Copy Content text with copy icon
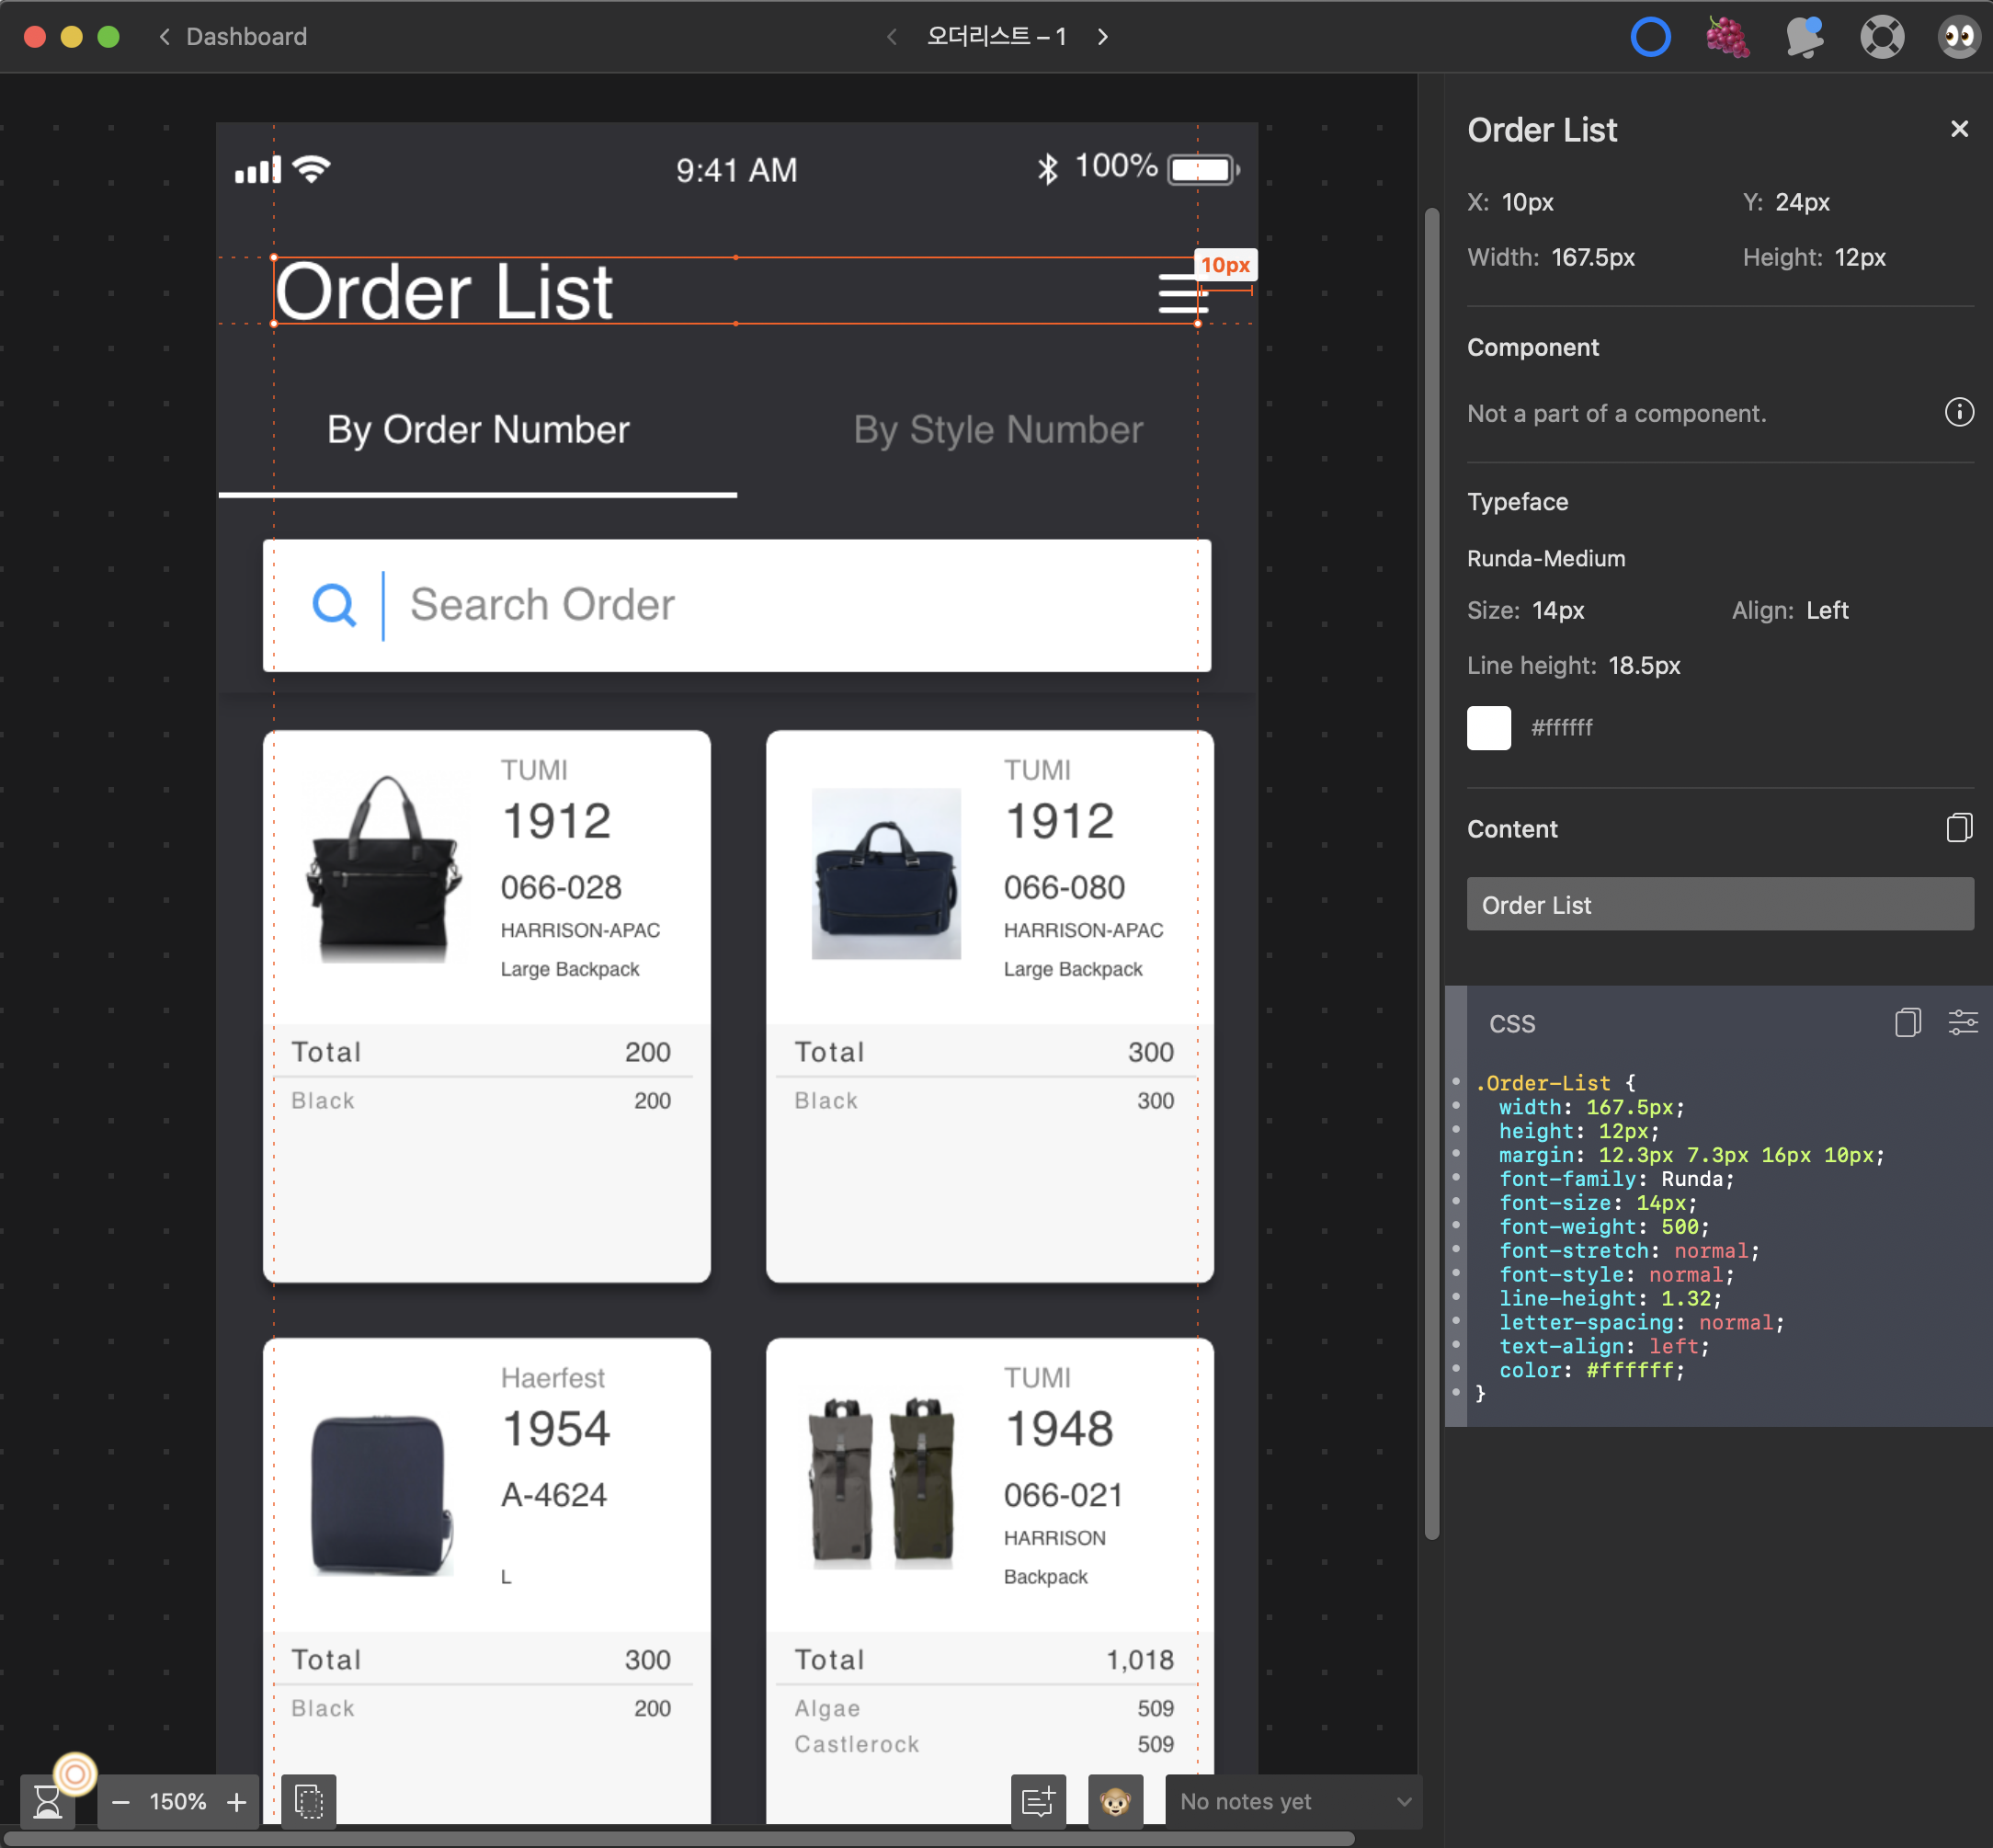This screenshot has width=1993, height=1848. pyautogui.click(x=1958, y=828)
